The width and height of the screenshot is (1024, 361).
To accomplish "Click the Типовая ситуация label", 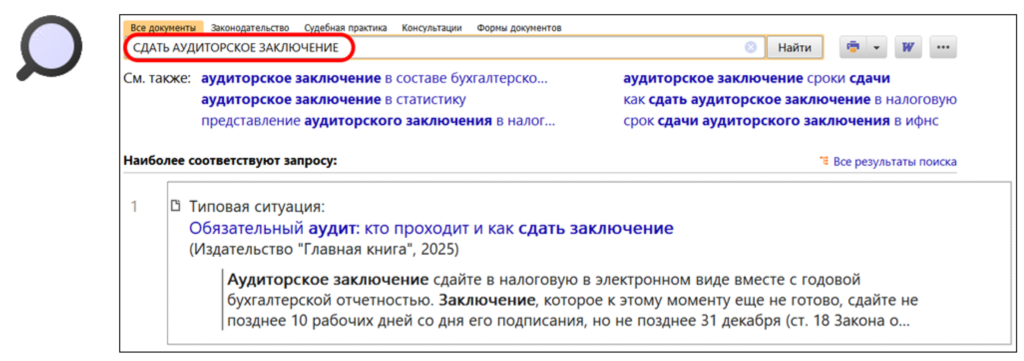I will [257, 208].
